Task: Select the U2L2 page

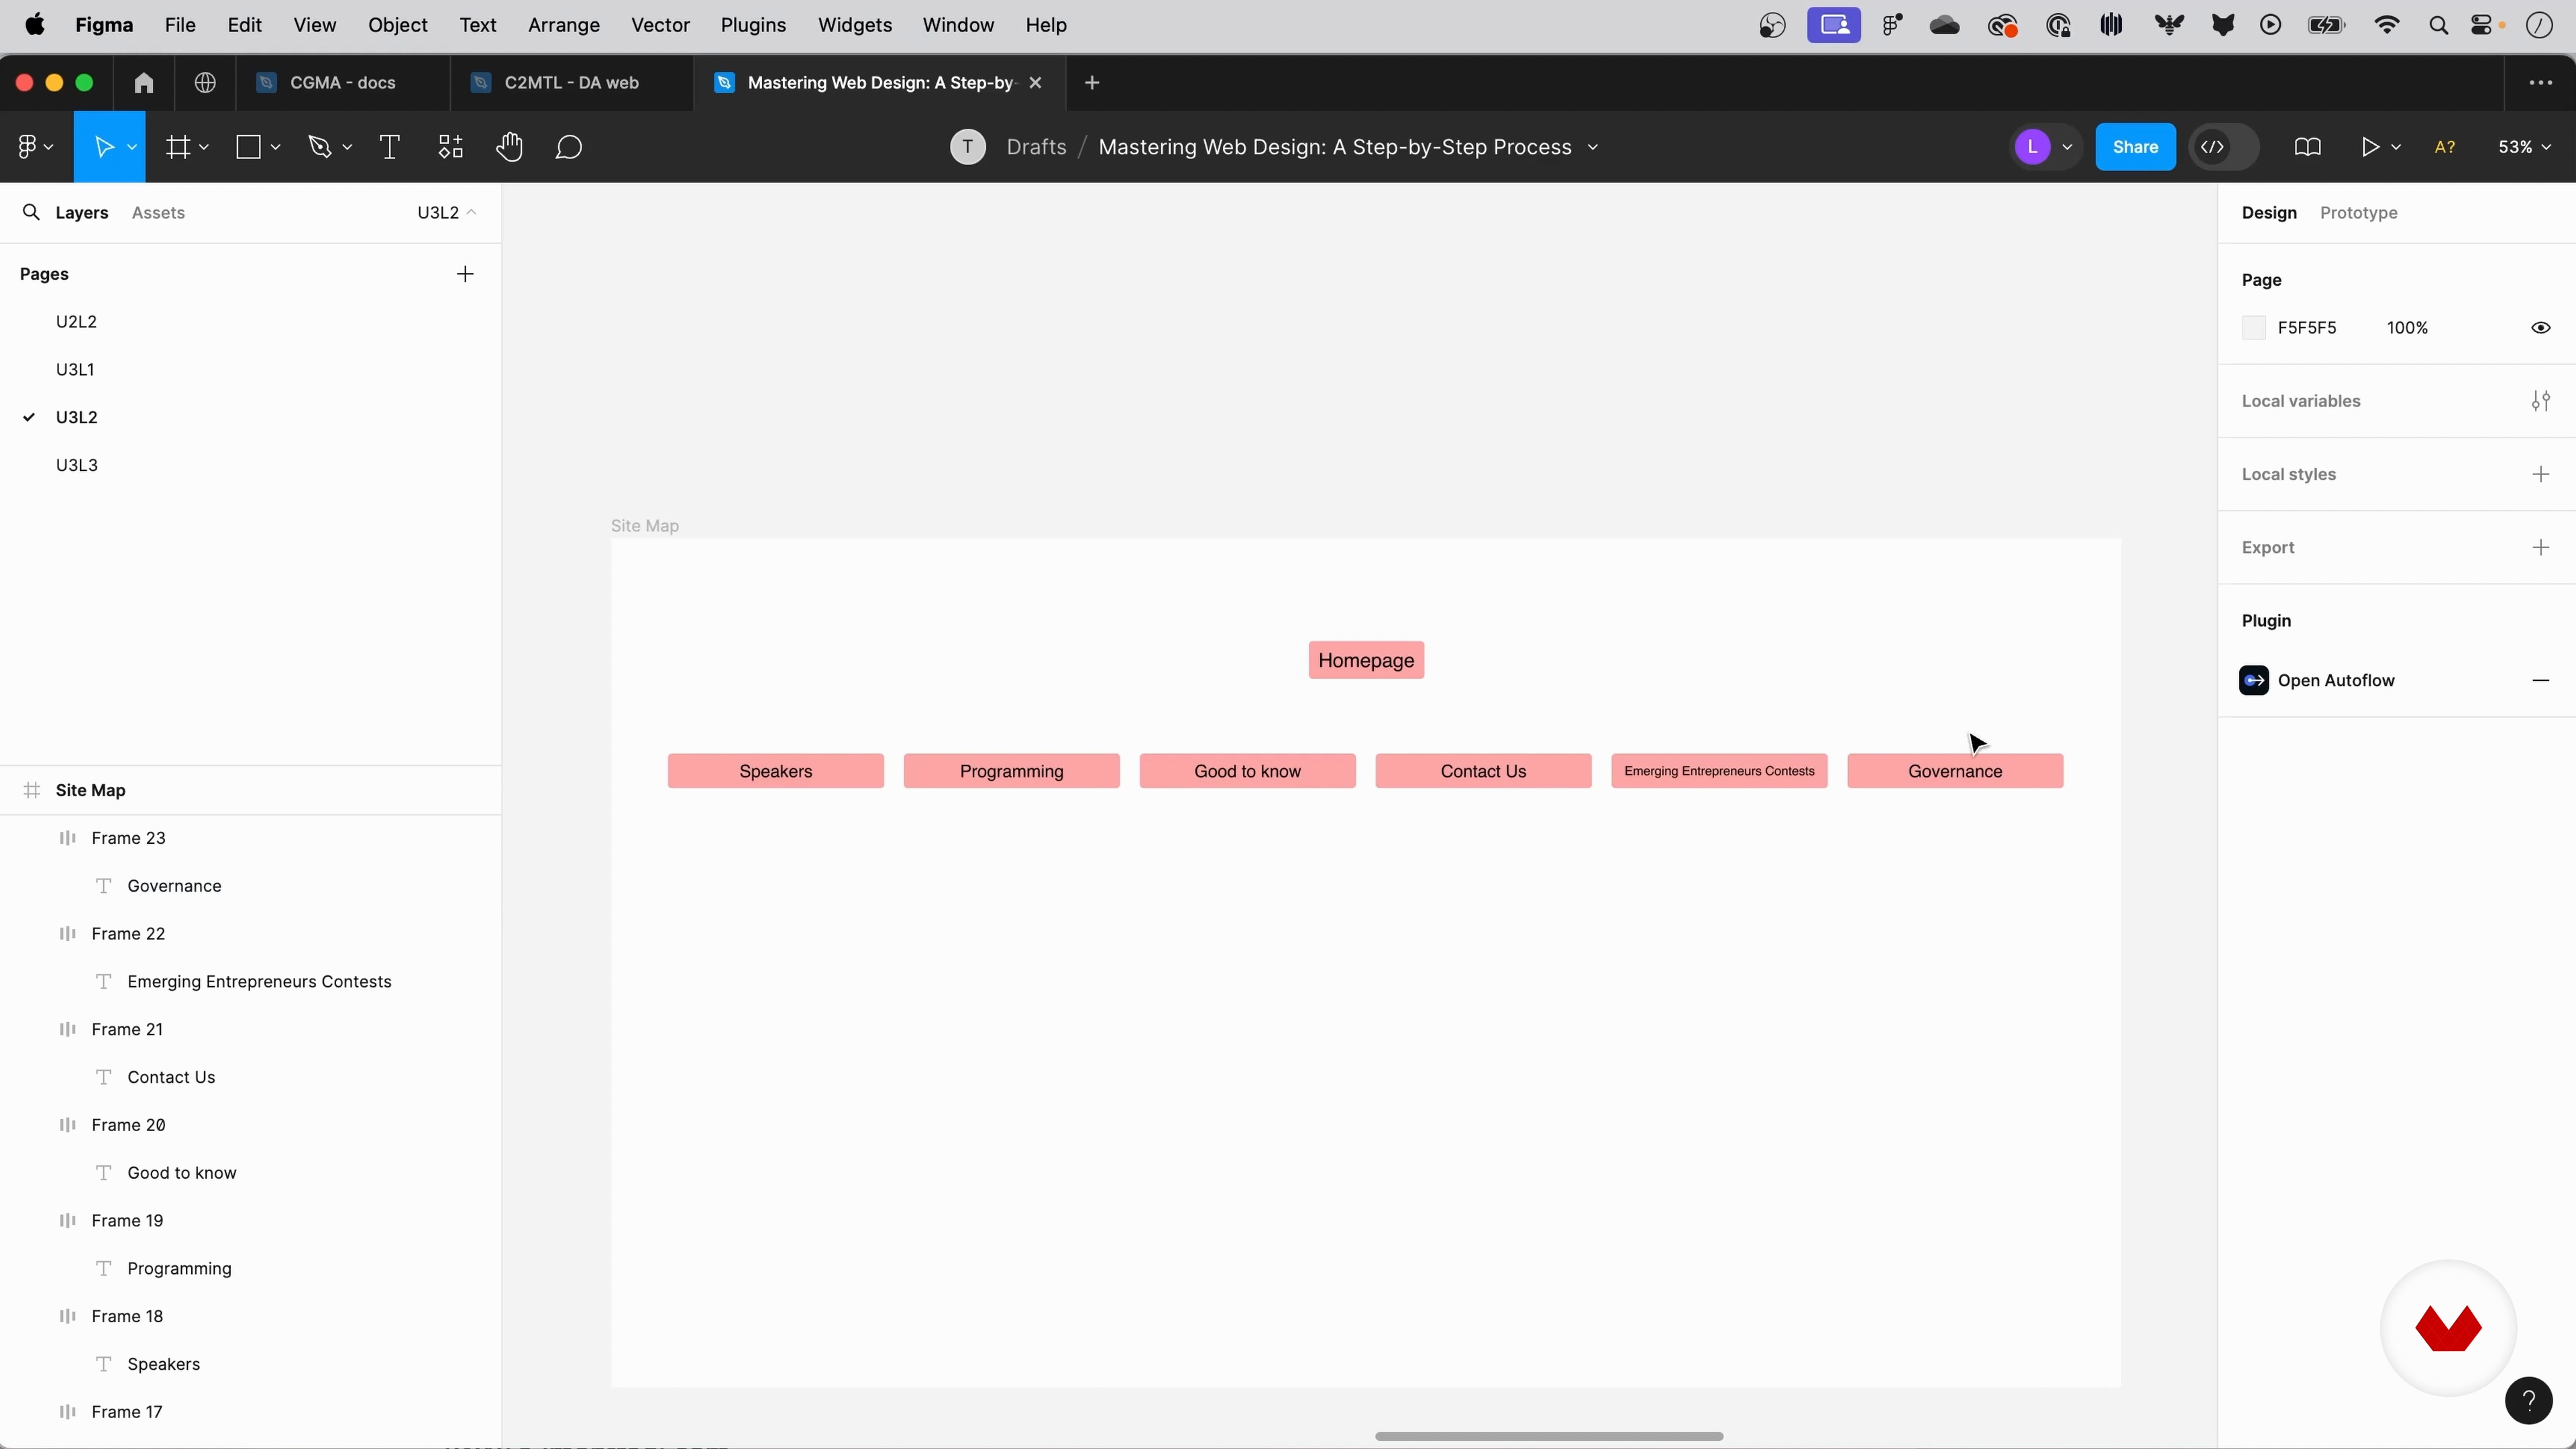Action: pos(77,322)
